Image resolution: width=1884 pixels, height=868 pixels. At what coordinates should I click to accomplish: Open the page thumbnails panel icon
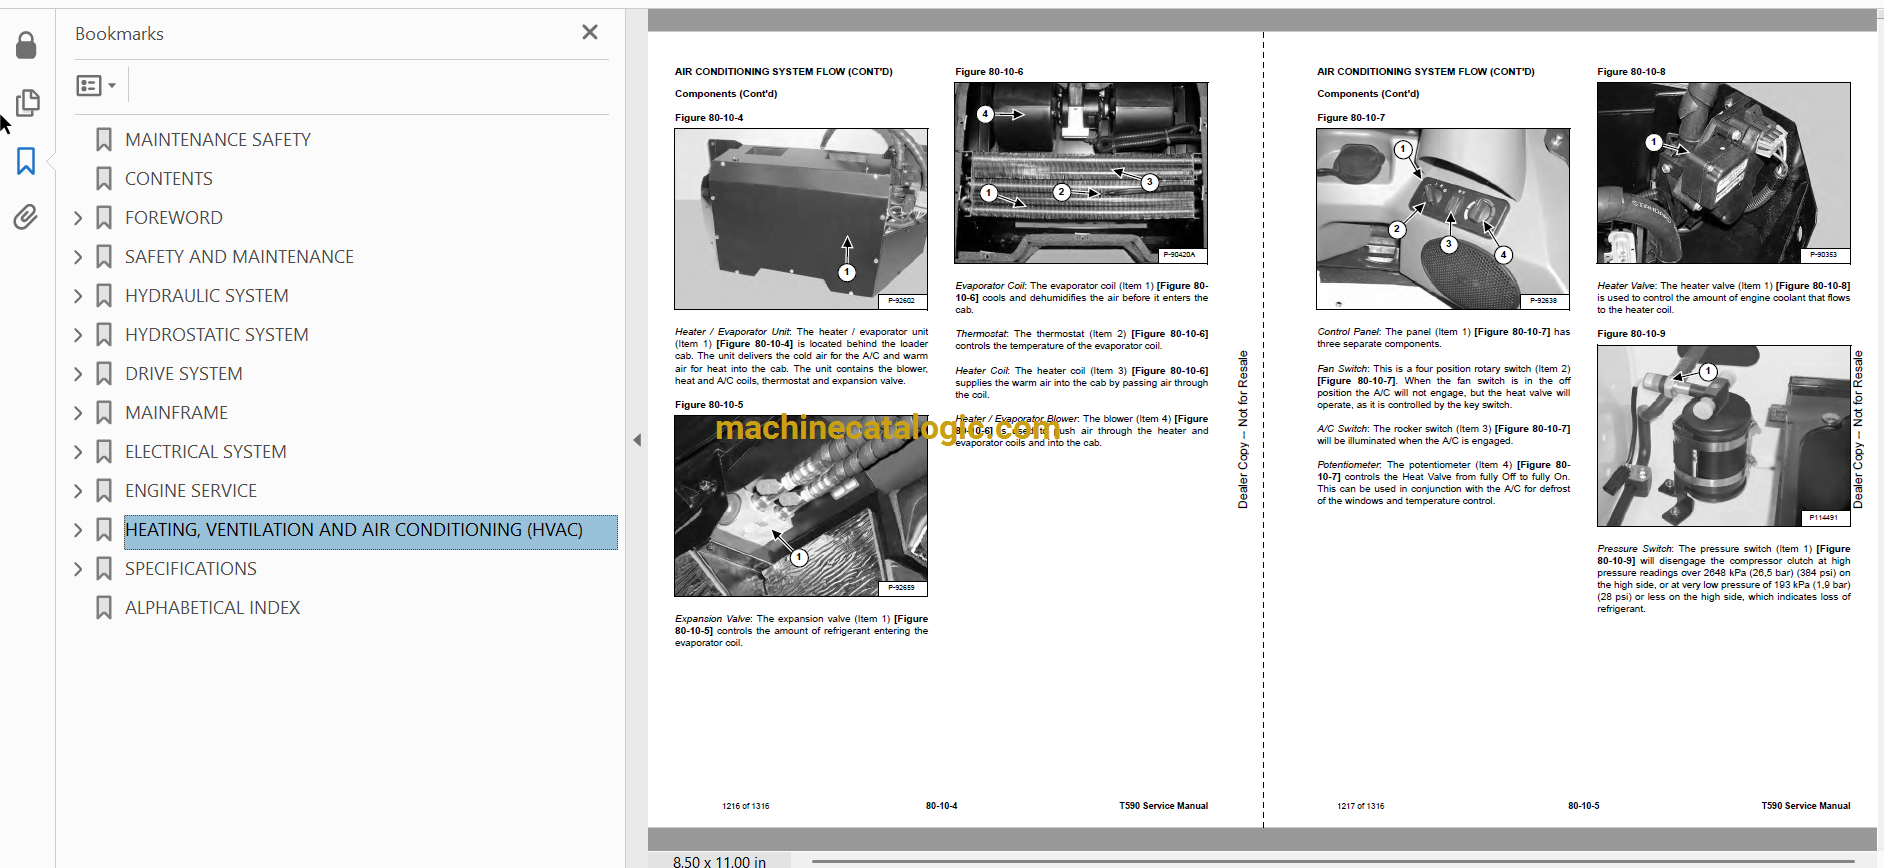[x=27, y=102]
